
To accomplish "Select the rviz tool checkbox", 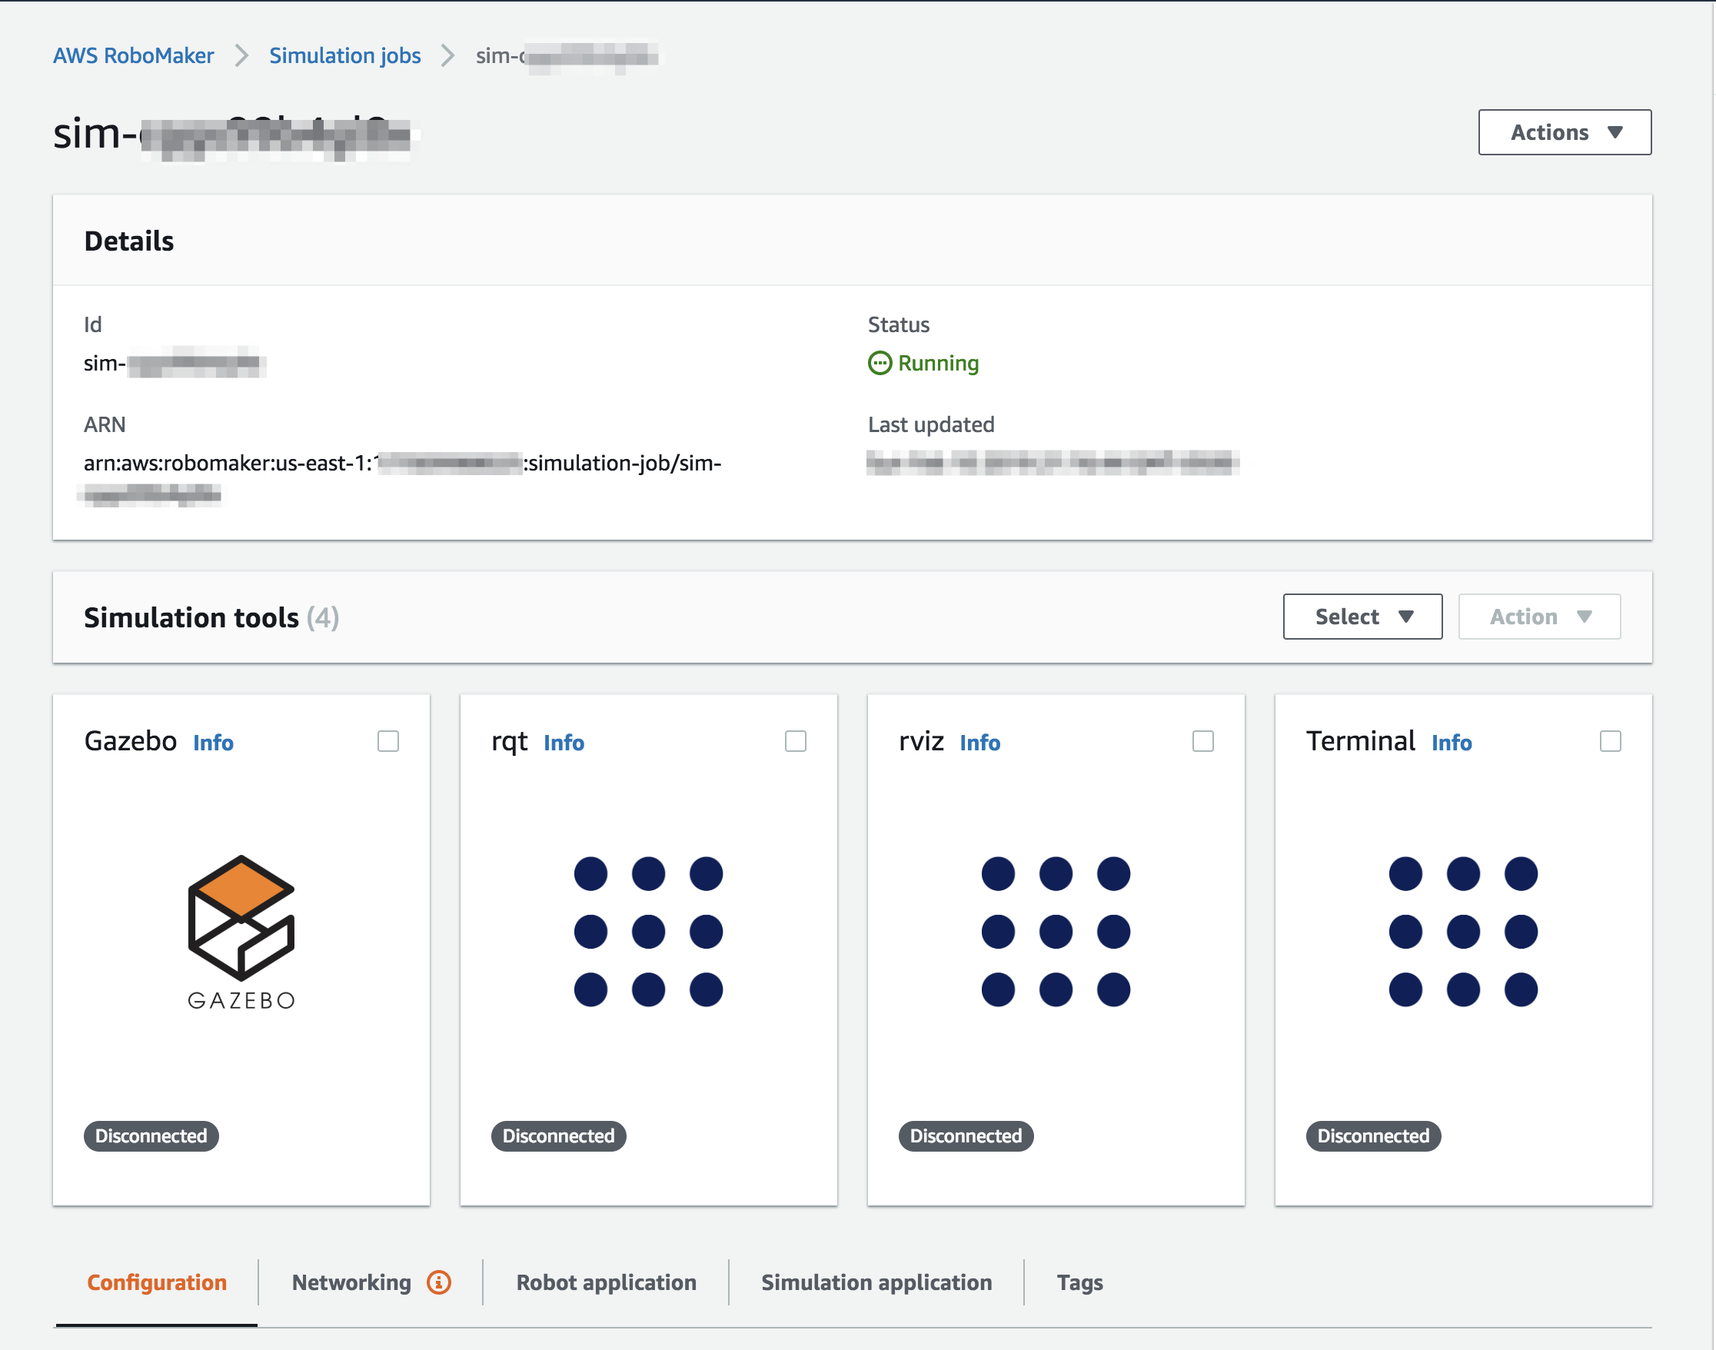I will 1203,741.
